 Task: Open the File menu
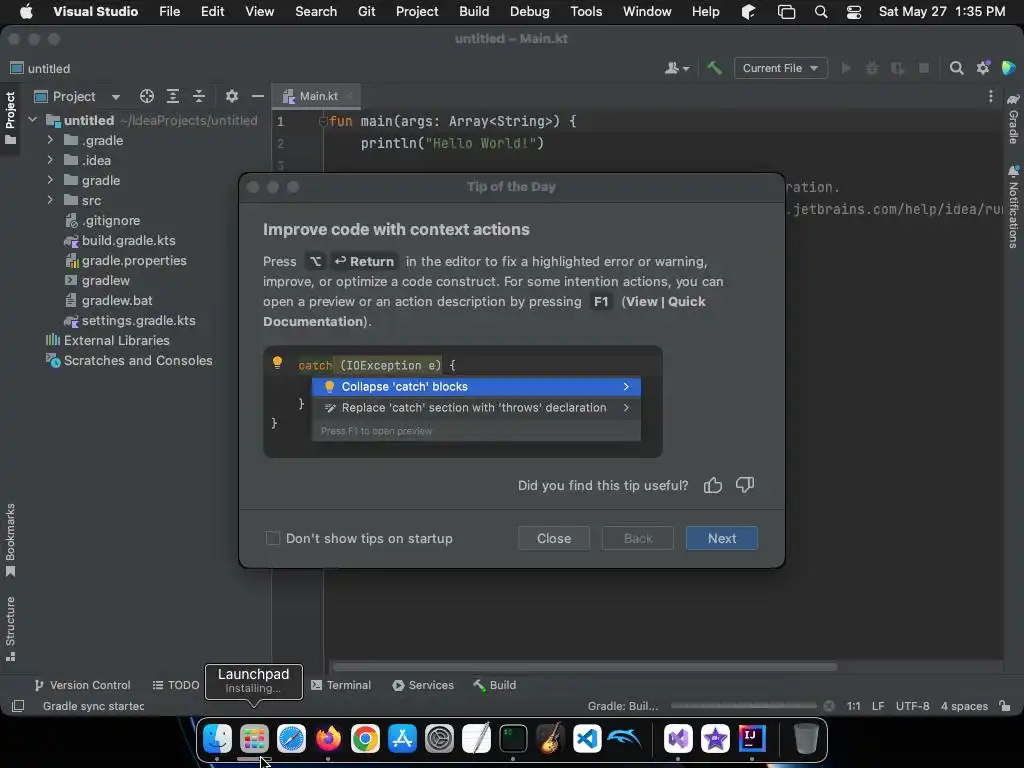click(170, 11)
